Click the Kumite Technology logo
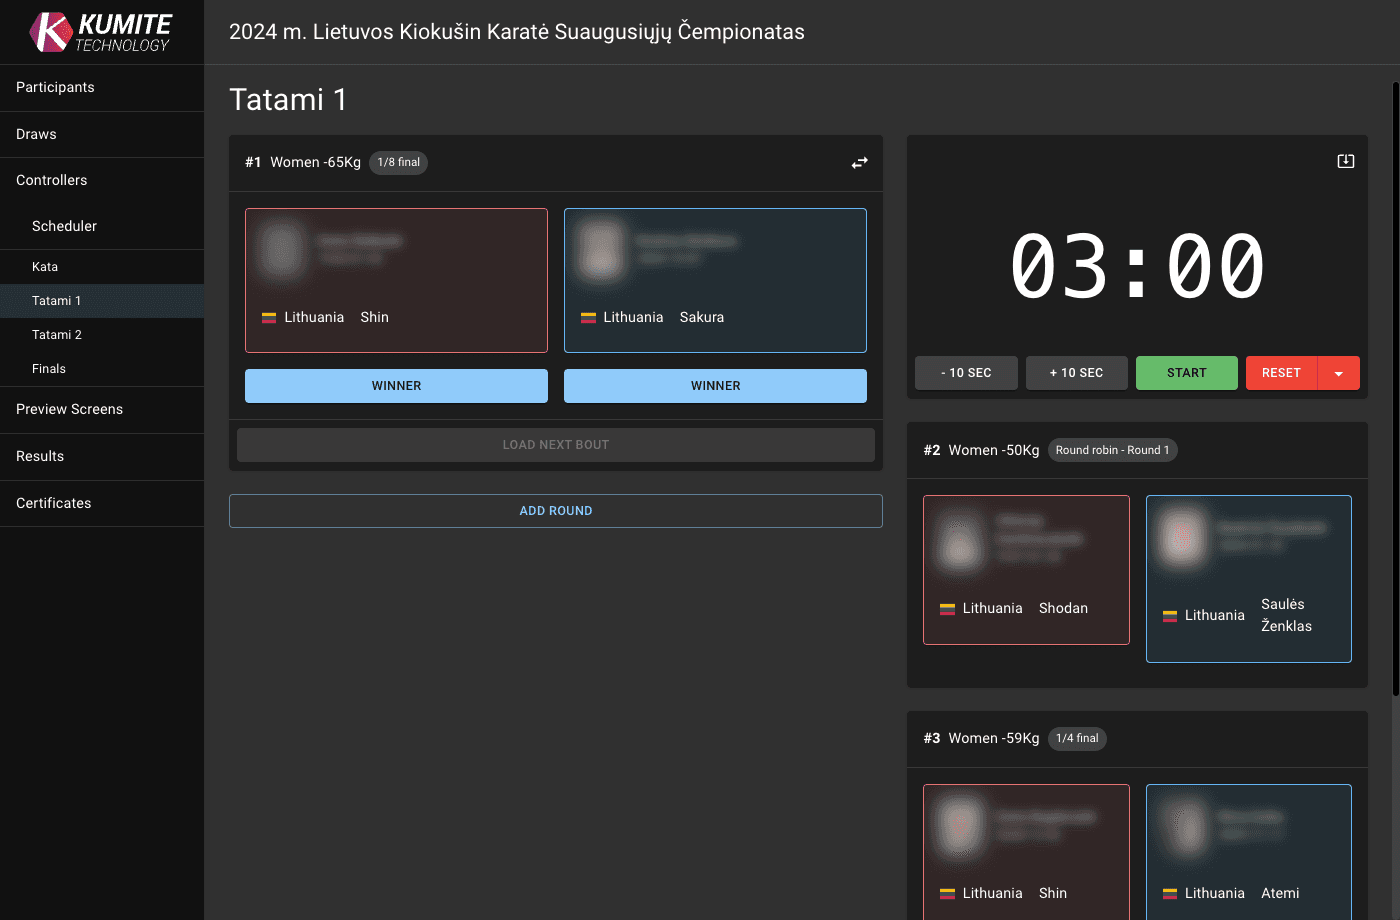The image size is (1400, 920). click(101, 31)
